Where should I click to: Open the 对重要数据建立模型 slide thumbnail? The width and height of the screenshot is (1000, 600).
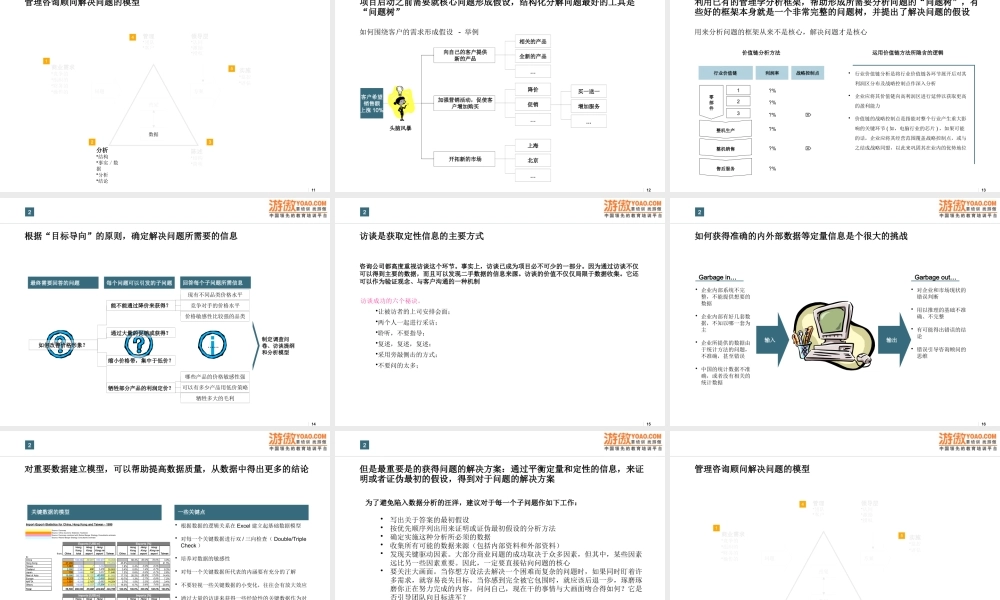tap(165, 516)
